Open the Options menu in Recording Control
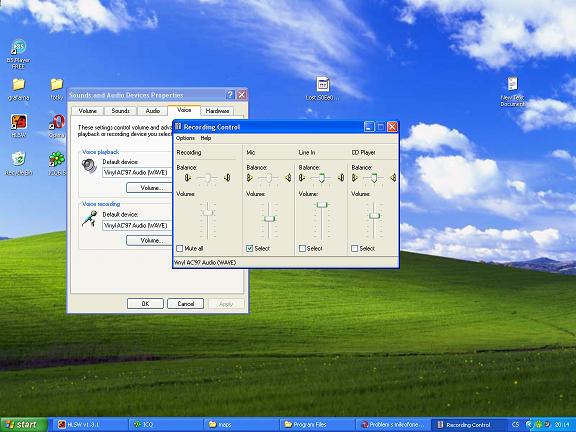This screenshot has width=576, height=432. [x=185, y=138]
